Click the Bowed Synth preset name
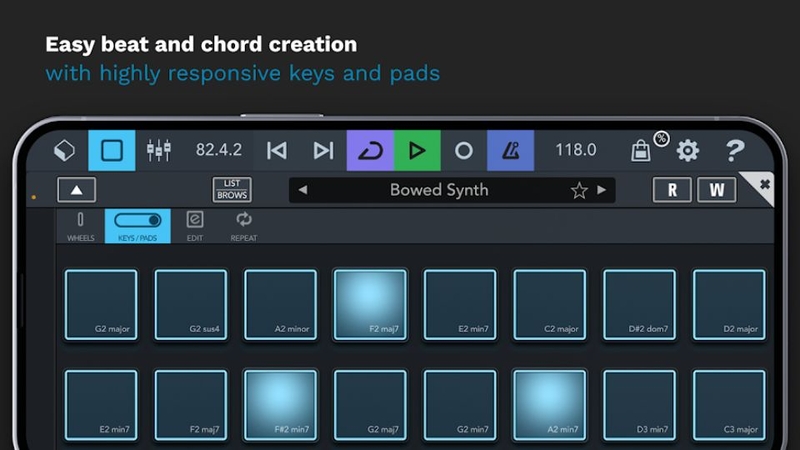 tap(439, 190)
